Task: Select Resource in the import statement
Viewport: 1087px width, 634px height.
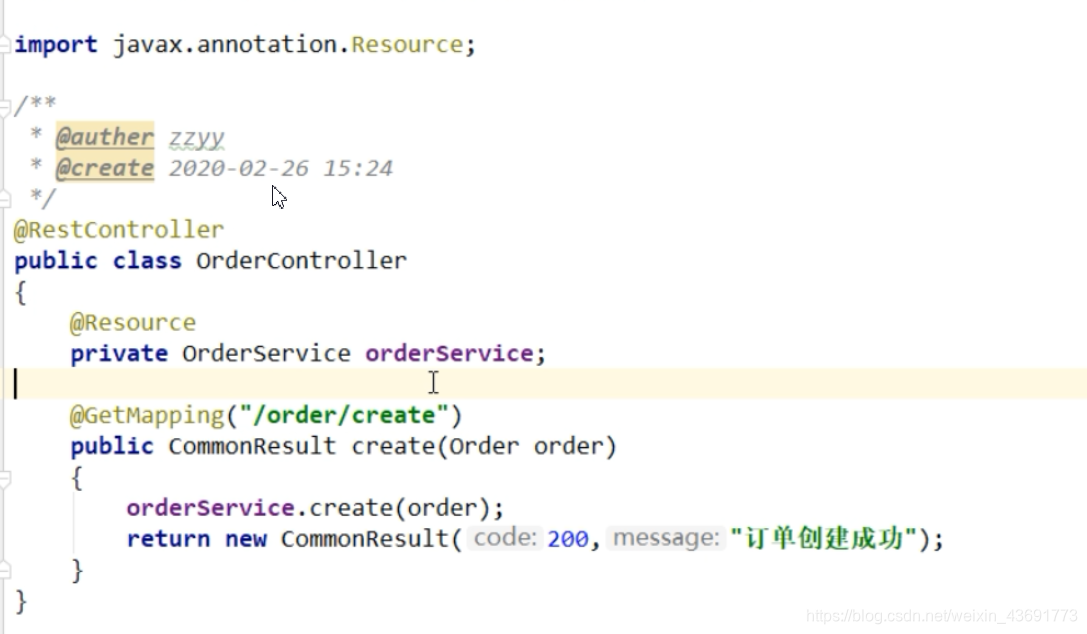Action: (x=407, y=45)
